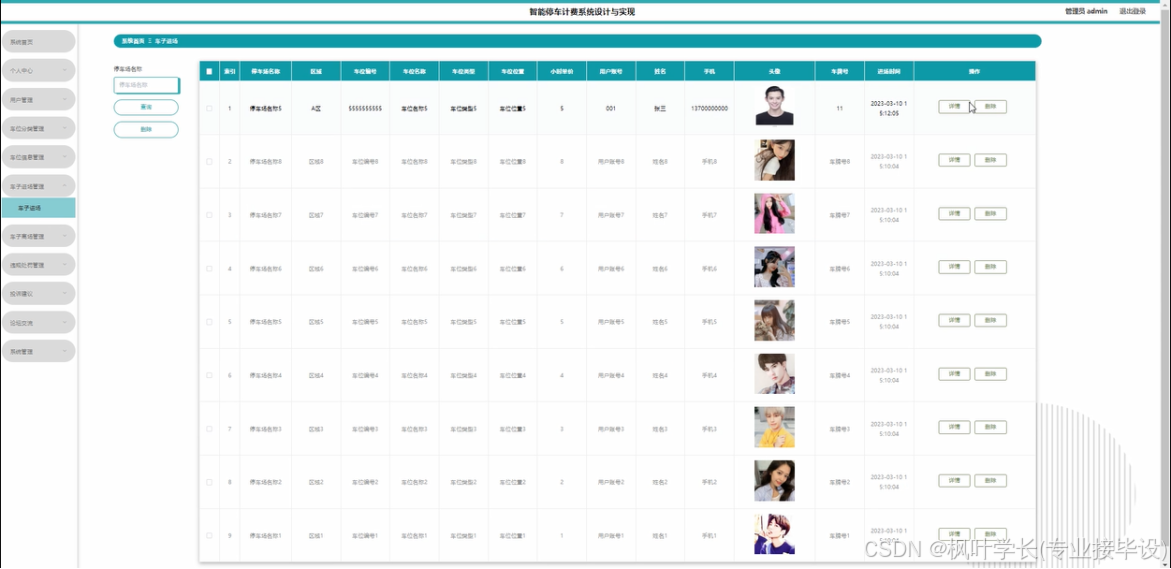Open avatar thumbnail in row 停车场名称2
Screen dimensions: 1171x569
tap(774, 480)
